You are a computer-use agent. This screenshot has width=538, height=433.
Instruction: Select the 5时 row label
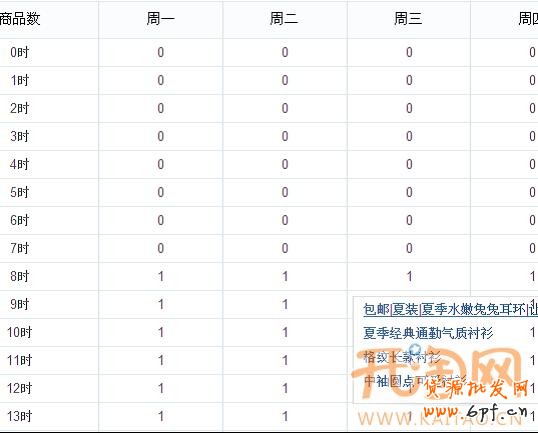click(20, 192)
